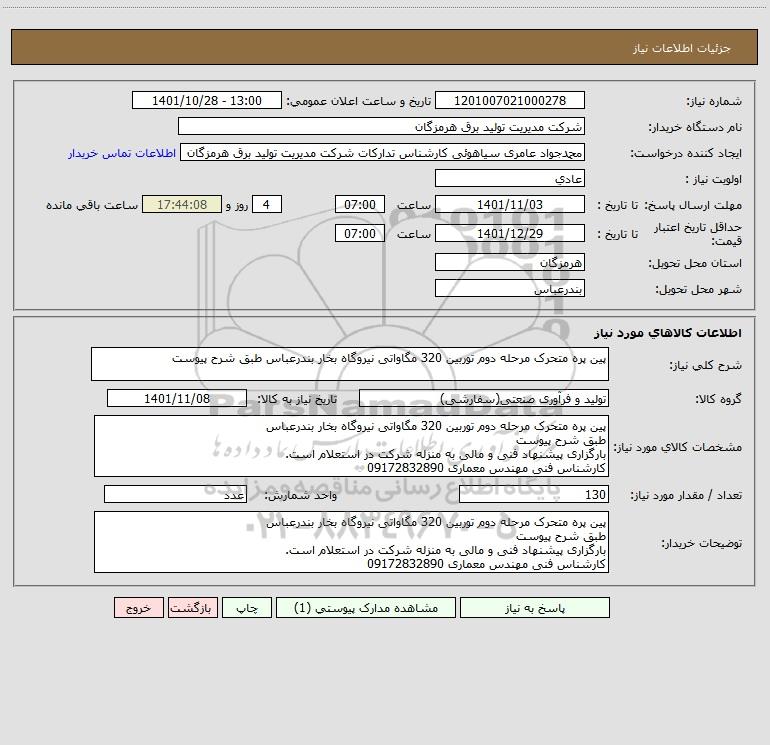Click the اولویت نیاز label

714,179
